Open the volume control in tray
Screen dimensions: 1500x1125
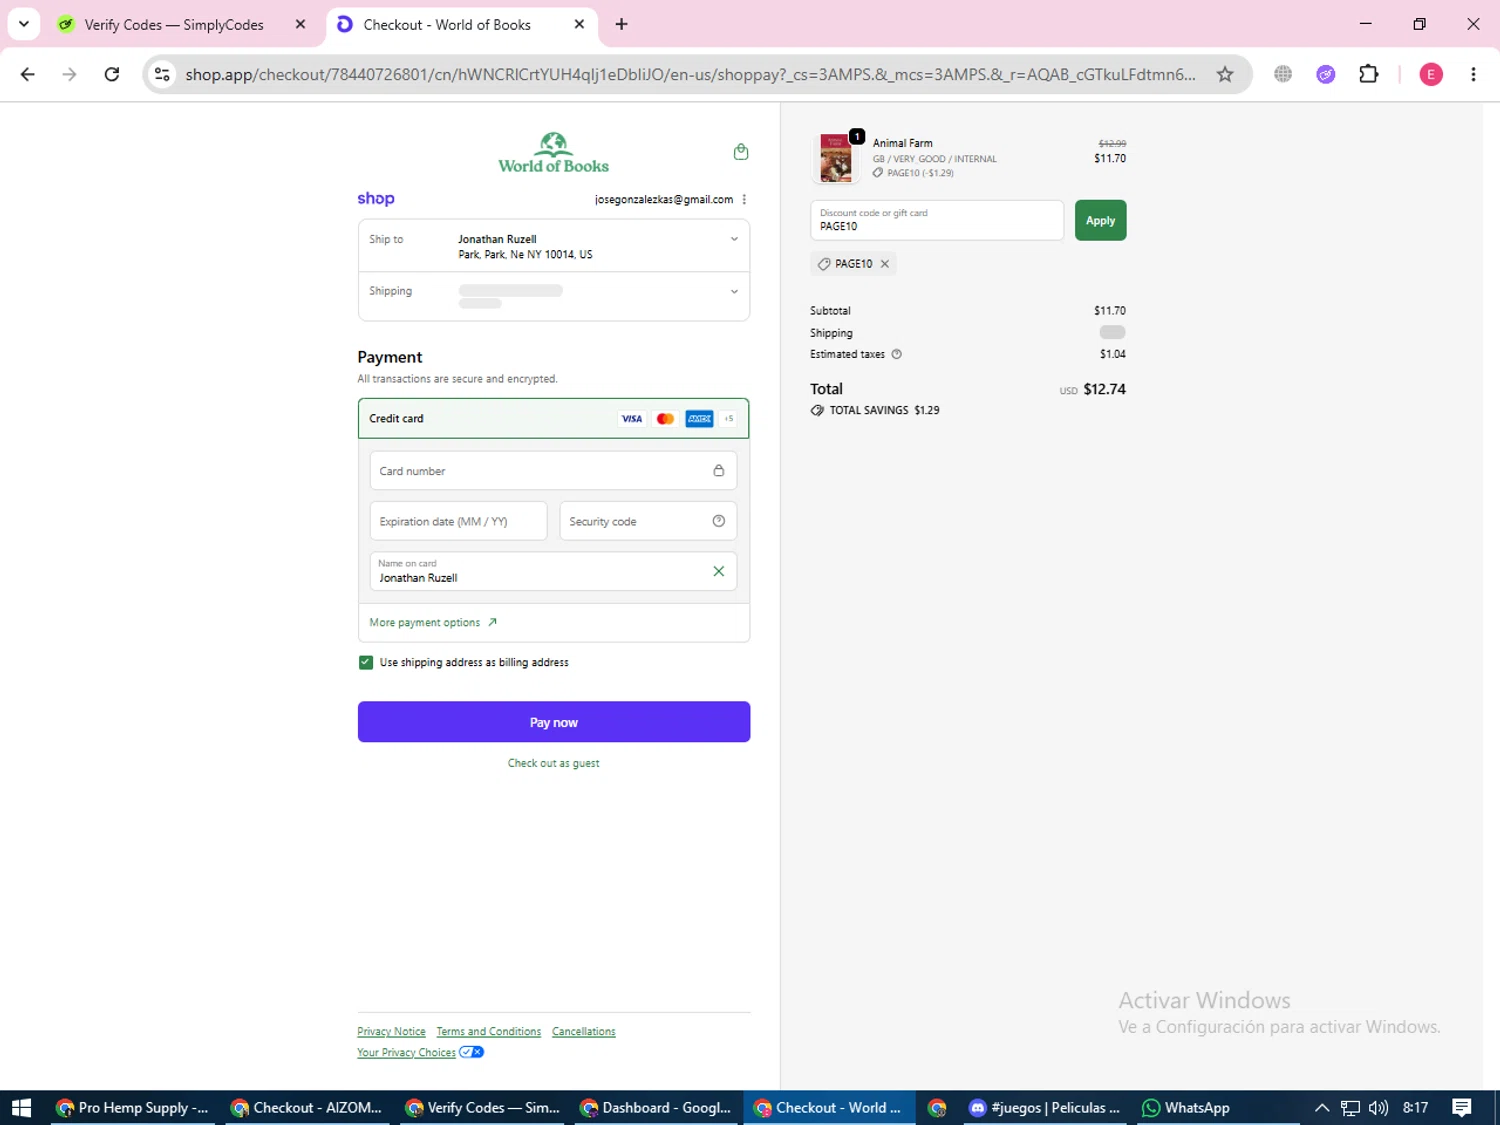click(1378, 1108)
